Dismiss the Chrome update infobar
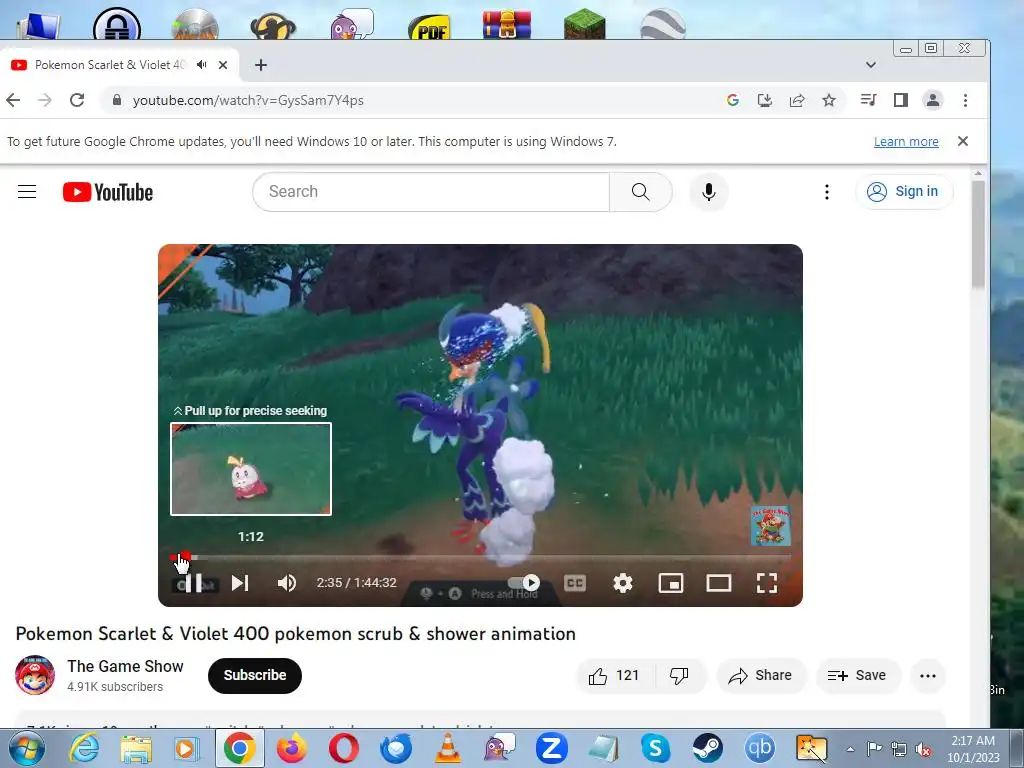Image resolution: width=1024 pixels, height=768 pixels. click(963, 141)
